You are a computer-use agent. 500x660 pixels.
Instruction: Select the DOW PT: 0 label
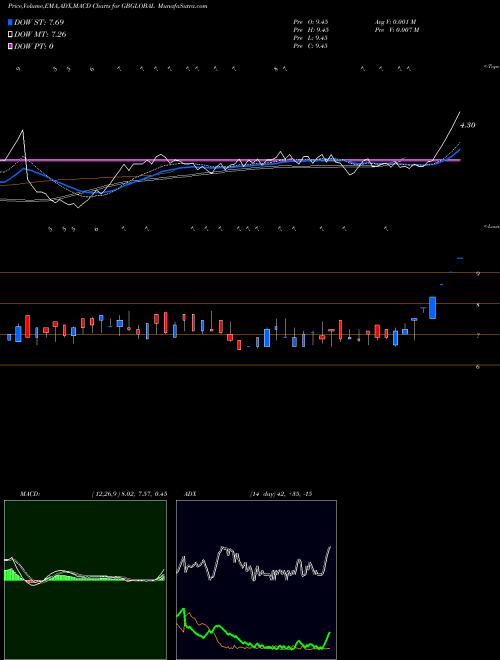[x=34, y=46]
